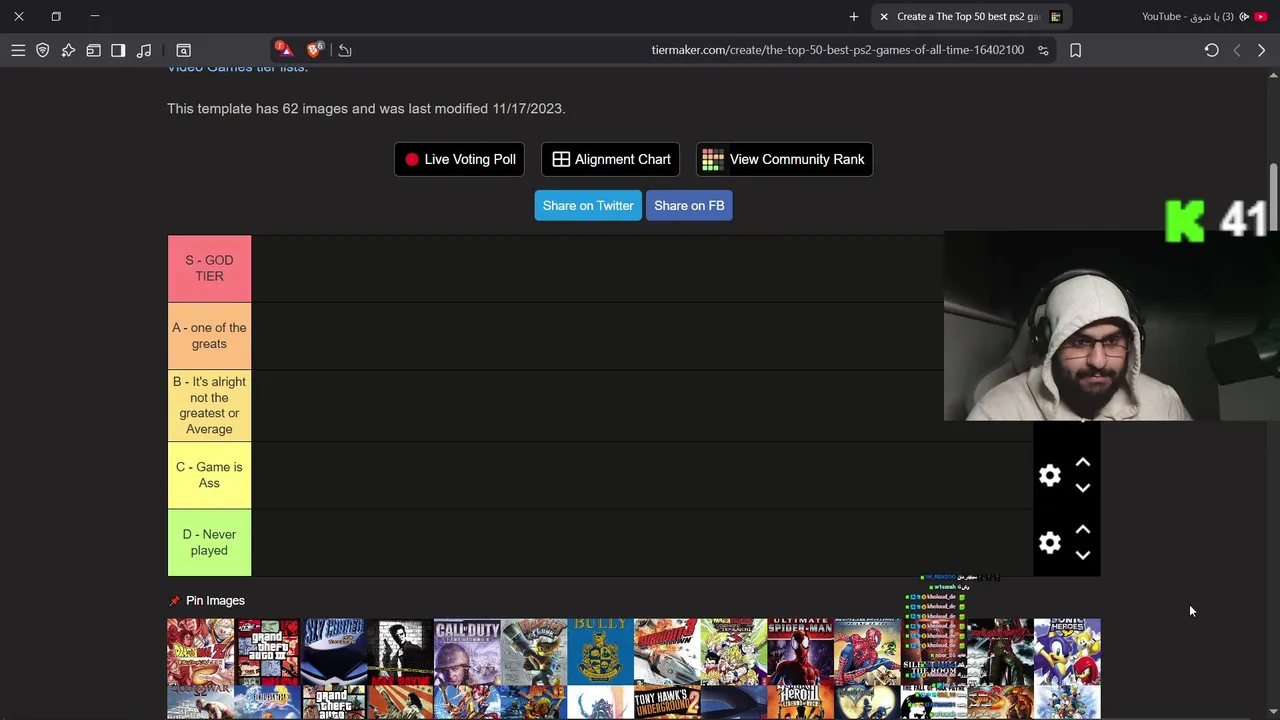Open the wallet icon in browser toolbar
The image size is (1280, 720).
tap(93, 50)
